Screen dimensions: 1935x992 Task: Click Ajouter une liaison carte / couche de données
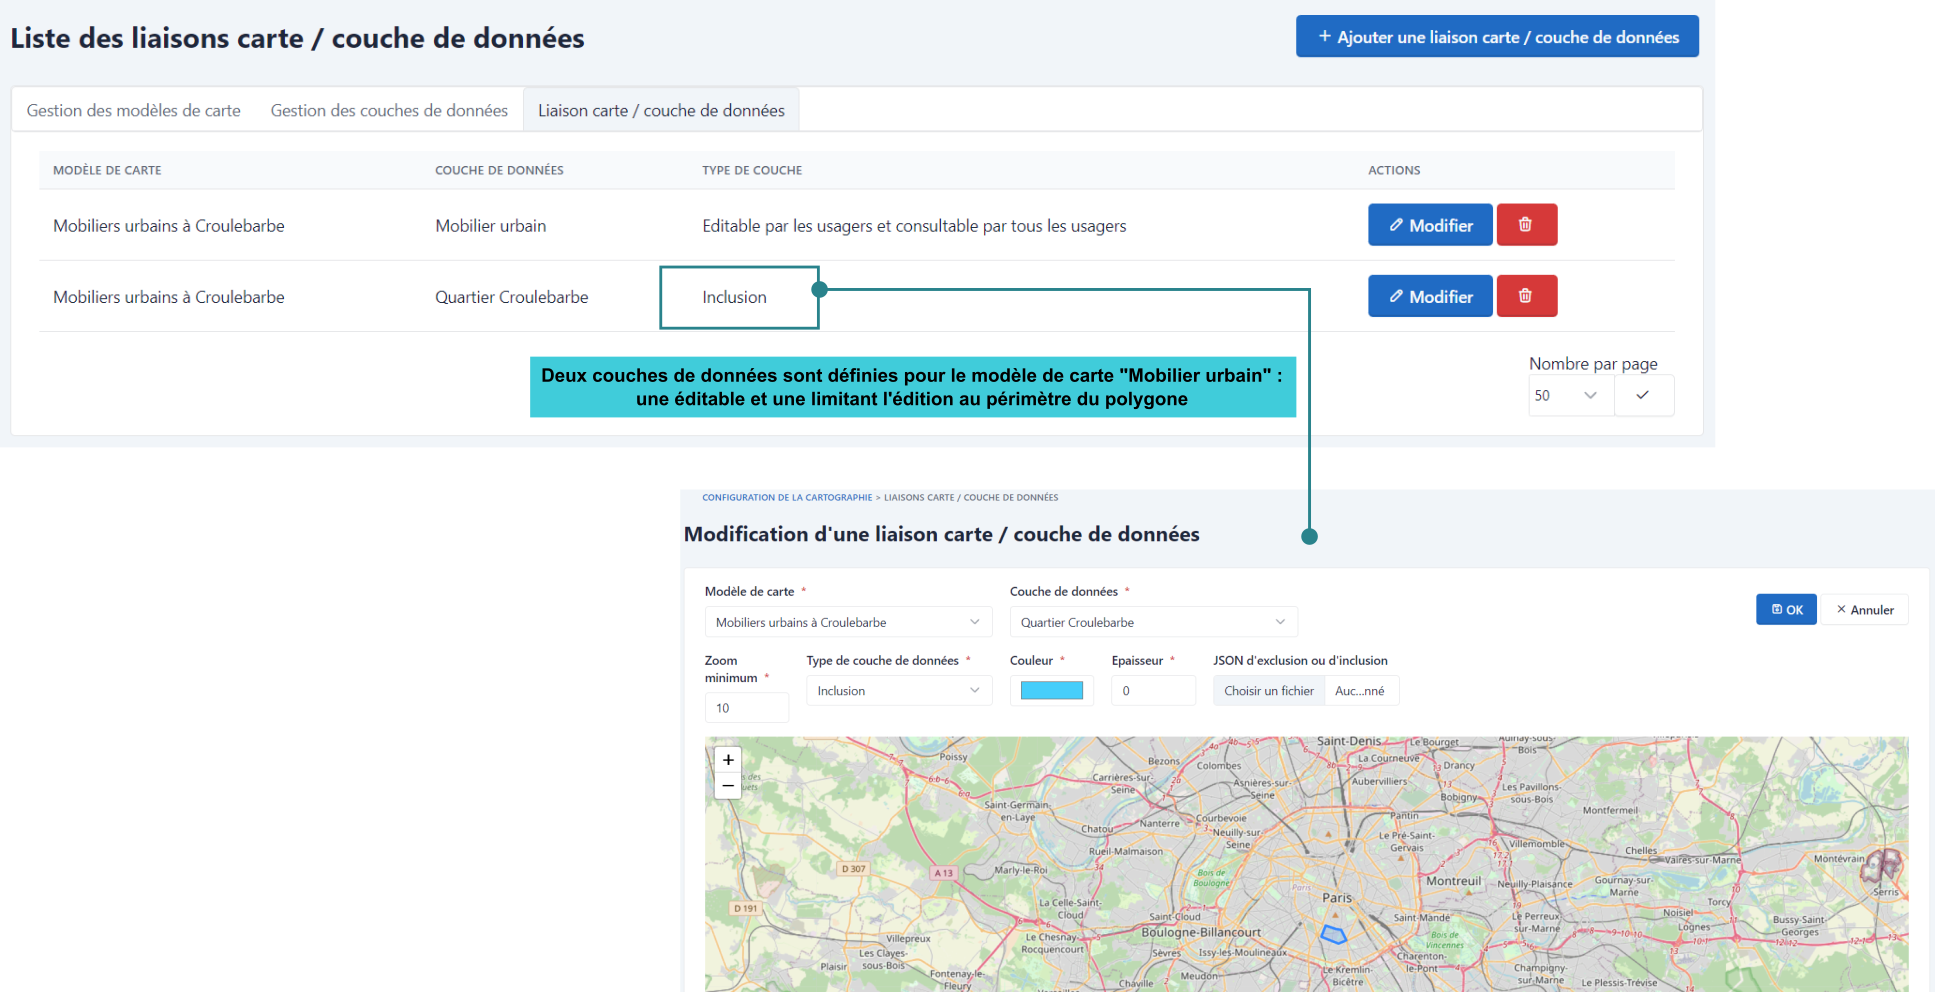(1497, 36)
